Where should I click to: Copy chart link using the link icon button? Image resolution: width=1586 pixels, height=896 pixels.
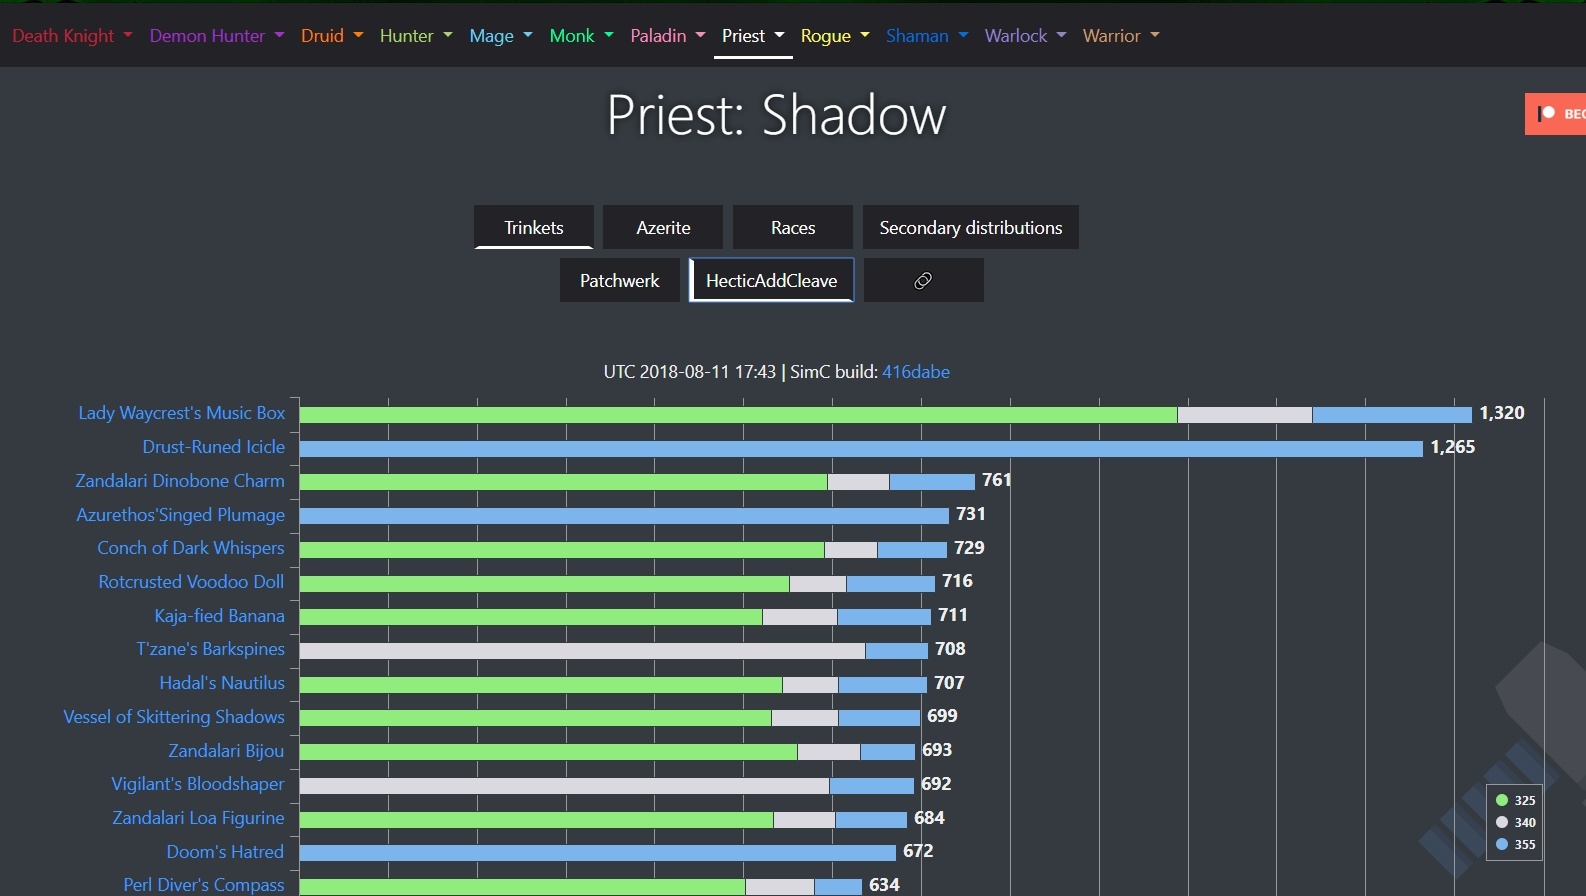click(923, 280)
